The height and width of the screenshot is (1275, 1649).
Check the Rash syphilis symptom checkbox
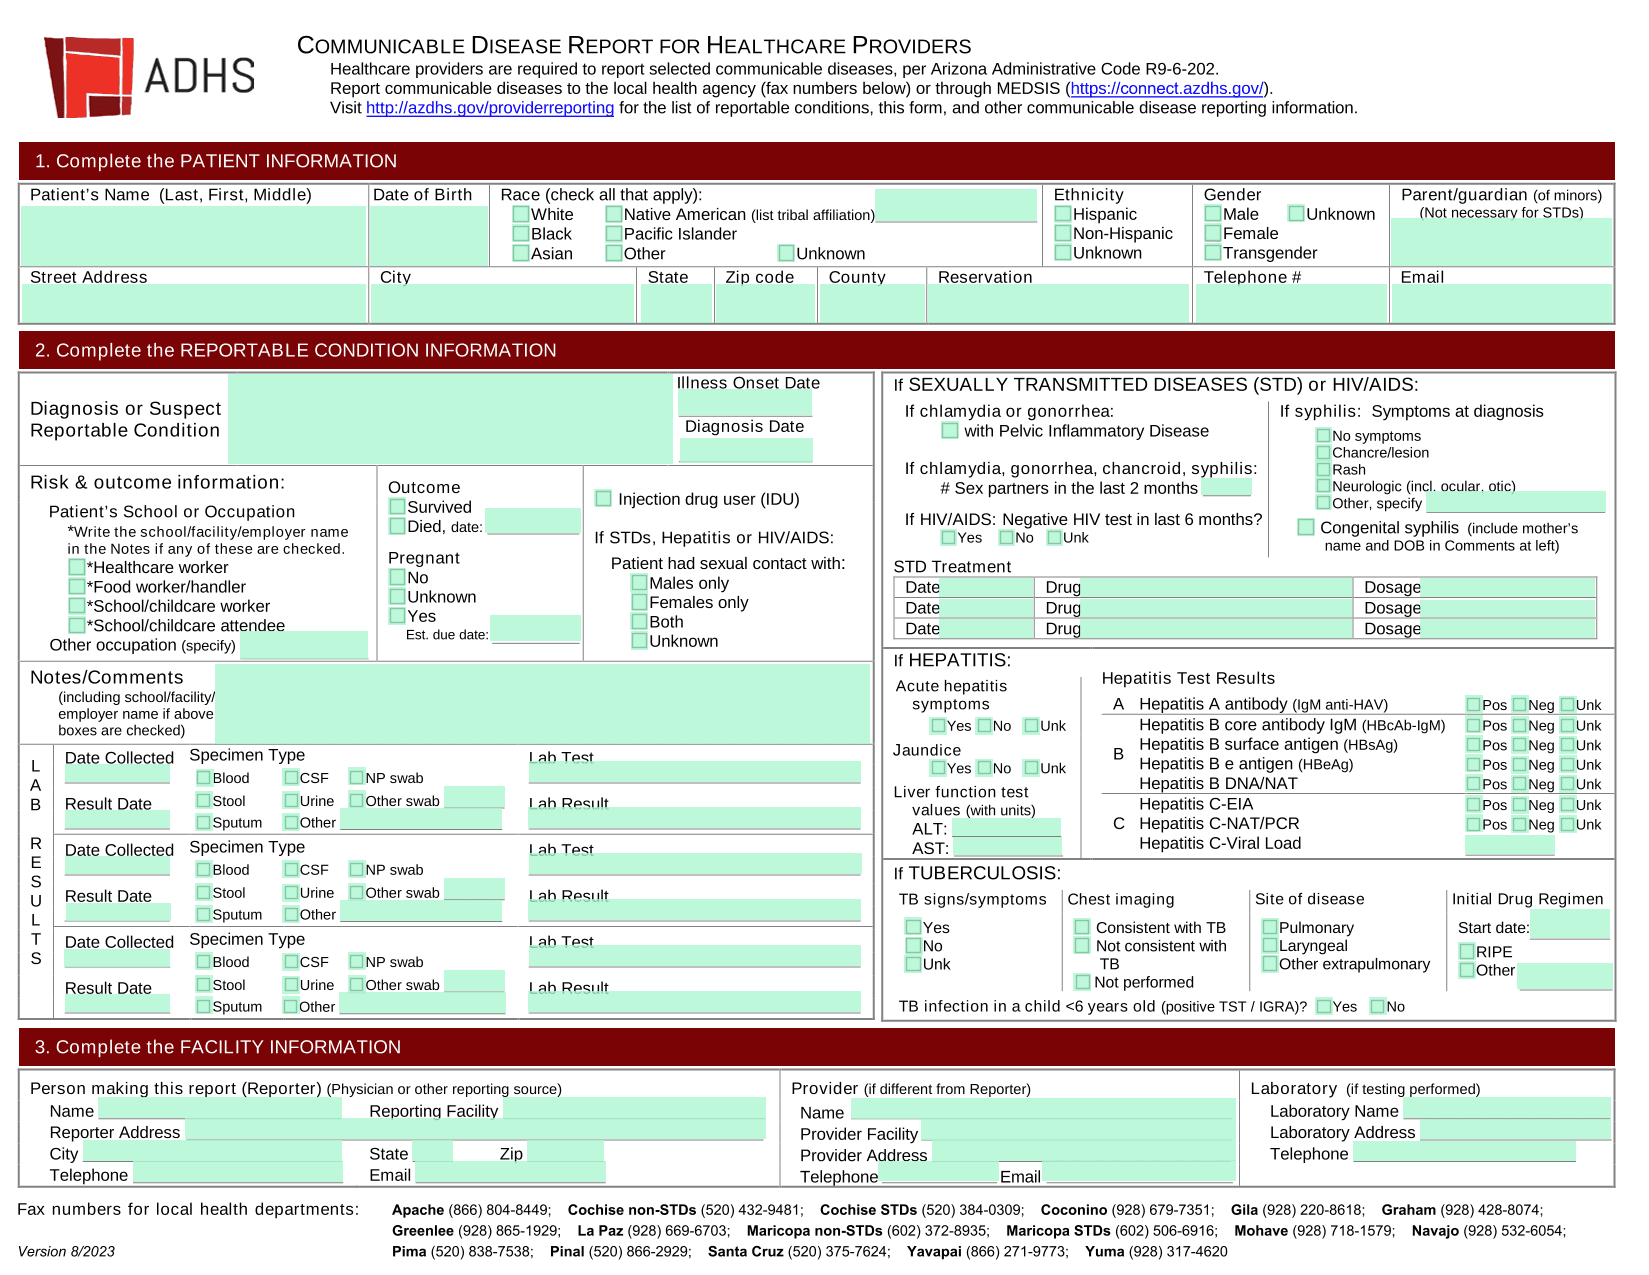[x=1323, y=469]
